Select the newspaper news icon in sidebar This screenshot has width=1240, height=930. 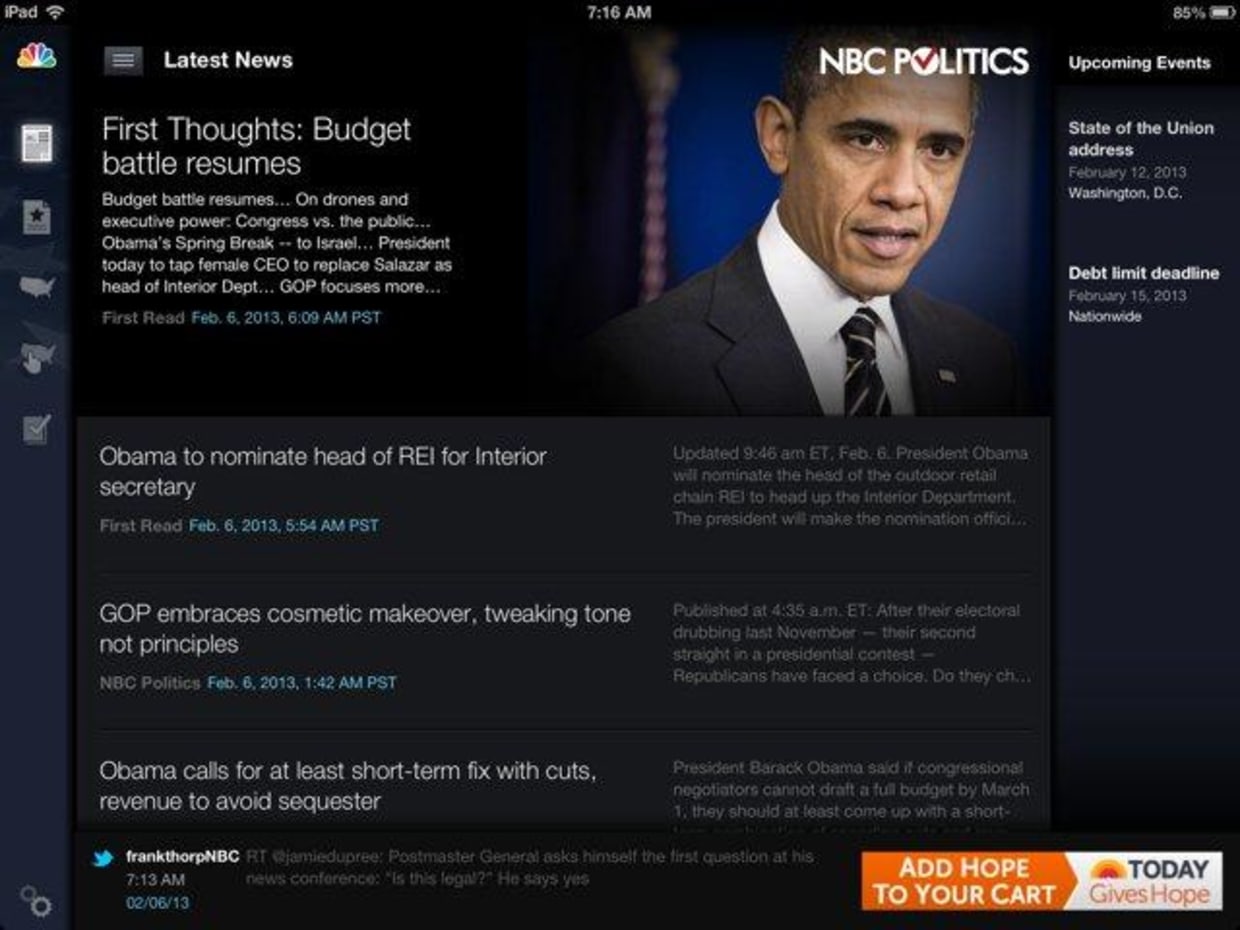click(37, 144)
